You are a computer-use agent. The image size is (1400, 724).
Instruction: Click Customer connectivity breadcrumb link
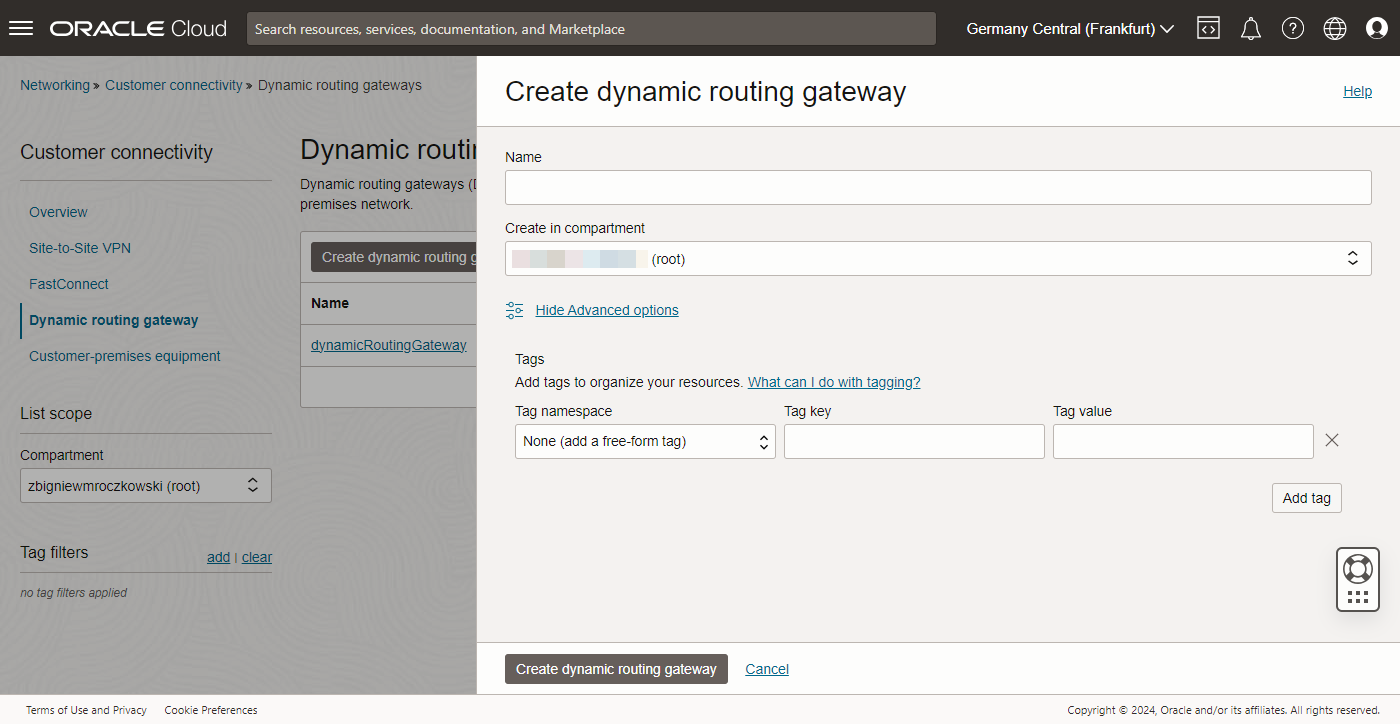coord(174,85)
